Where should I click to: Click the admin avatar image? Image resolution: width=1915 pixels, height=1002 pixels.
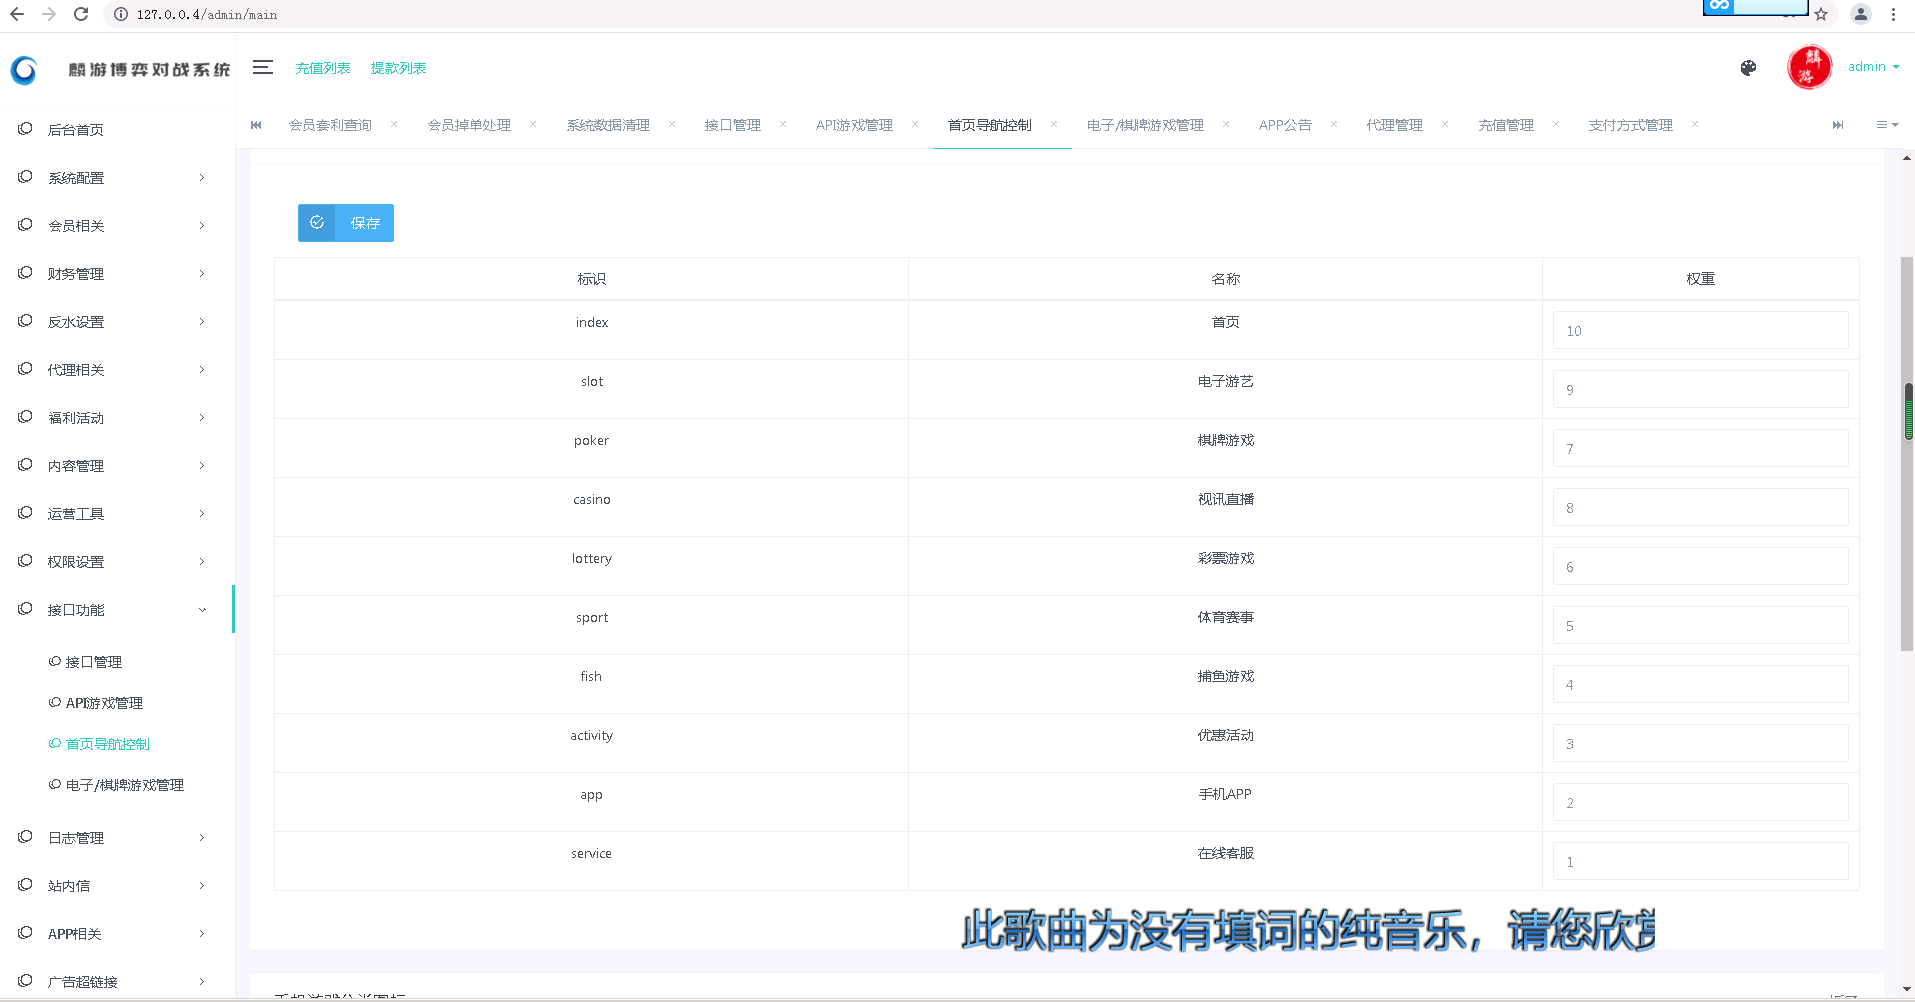pos(1809,68)
